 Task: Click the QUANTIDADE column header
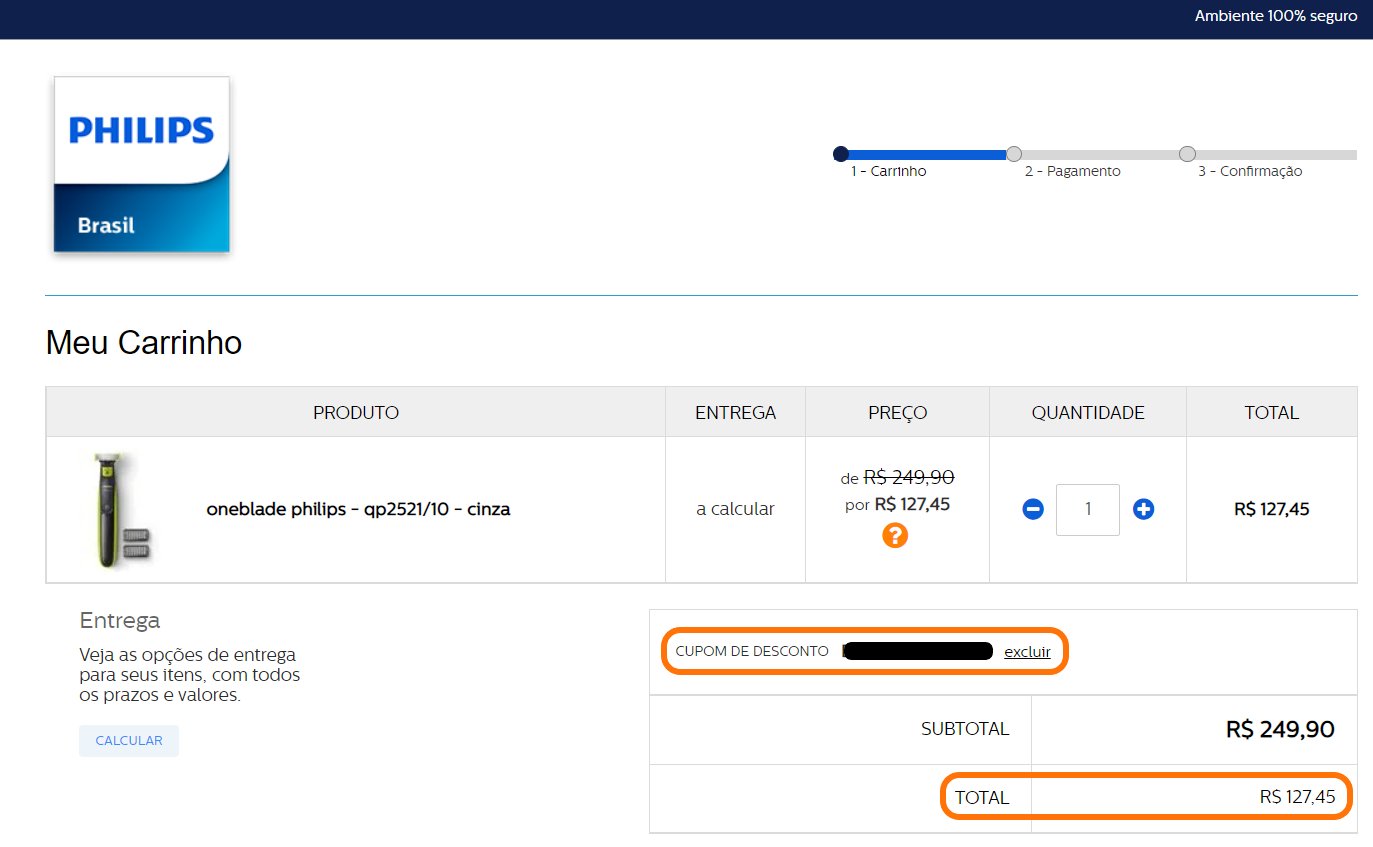coord(1088,412)
